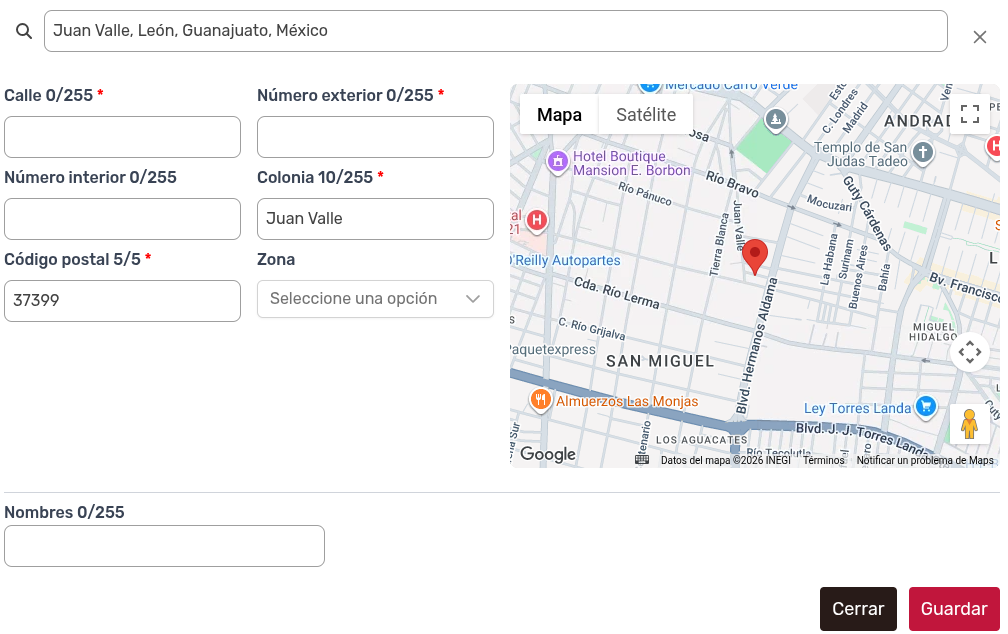Viewport: 1008px width, 634px height.
Task: Open the Zona dropdown
Action: [x=375, y=299]
